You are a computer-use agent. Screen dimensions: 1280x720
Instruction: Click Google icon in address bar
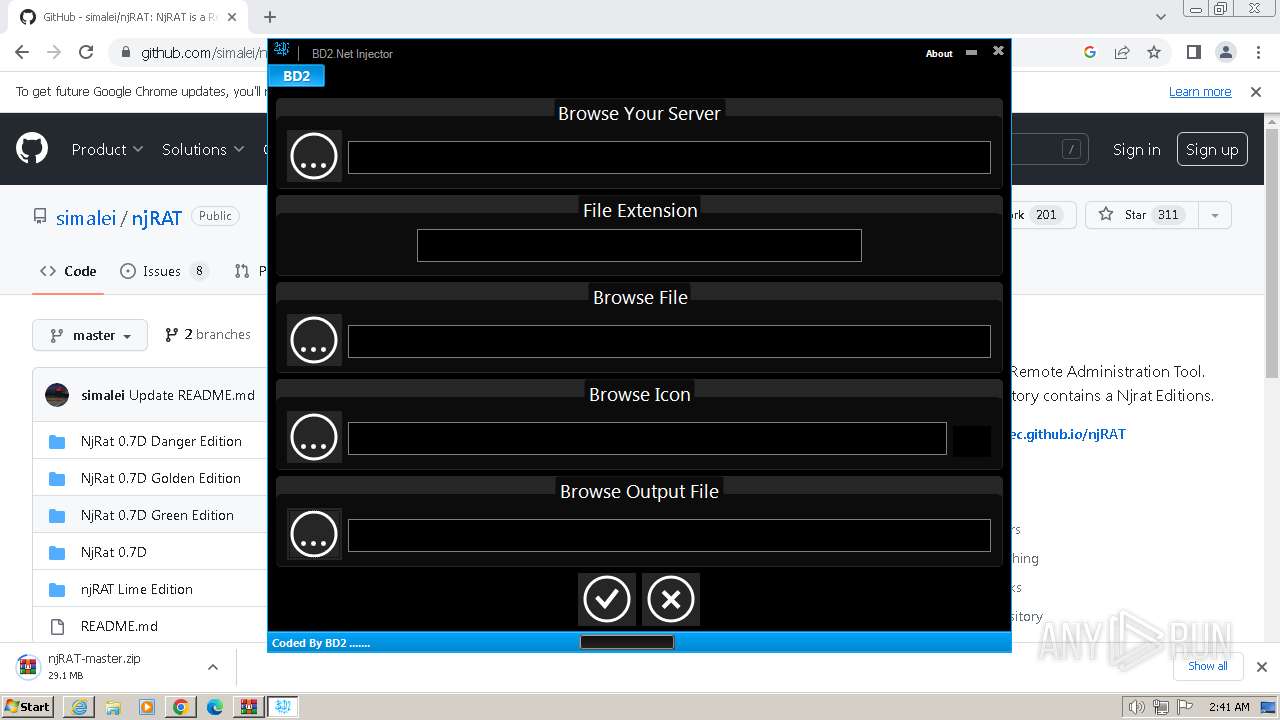pos(1090,52)
